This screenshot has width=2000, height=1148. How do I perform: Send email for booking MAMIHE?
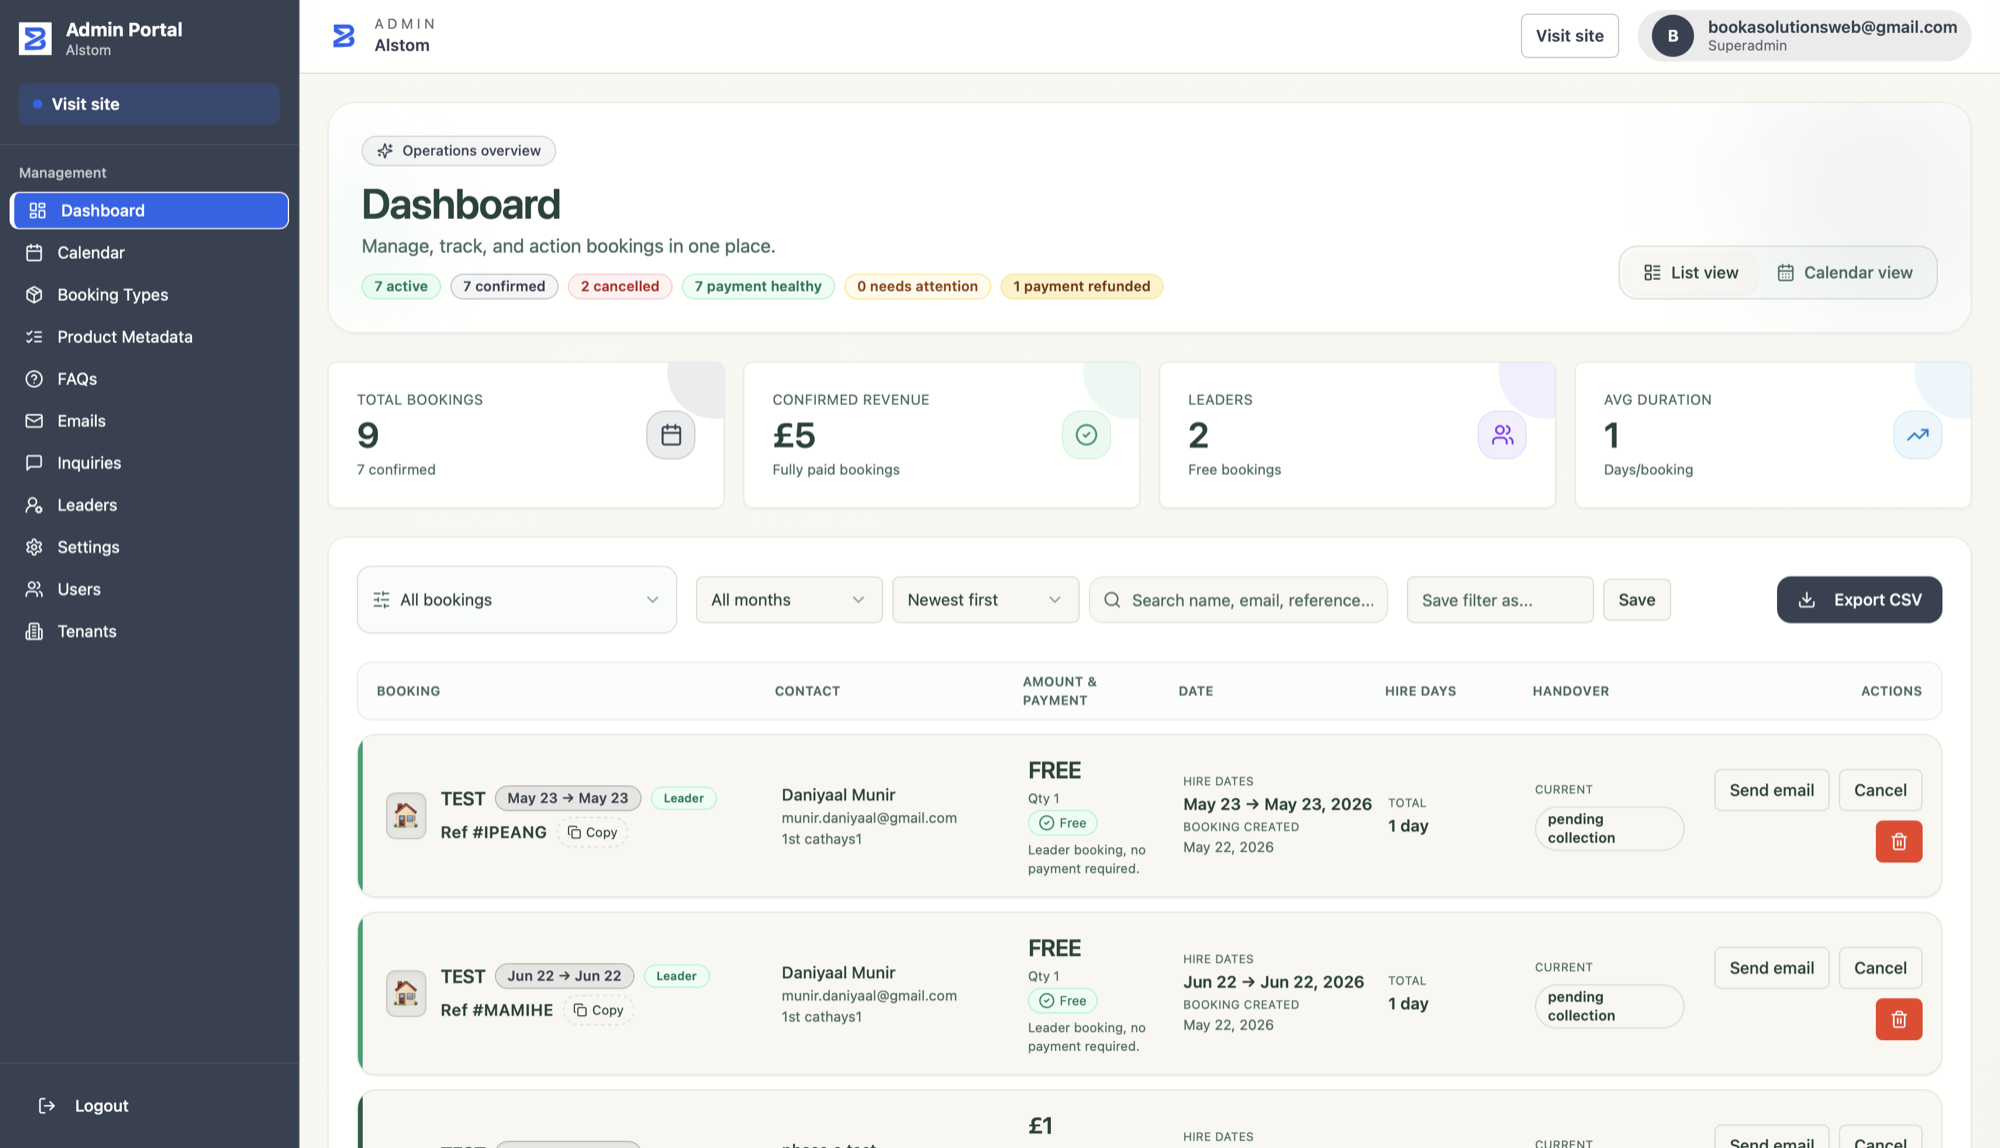(1772, 968)
